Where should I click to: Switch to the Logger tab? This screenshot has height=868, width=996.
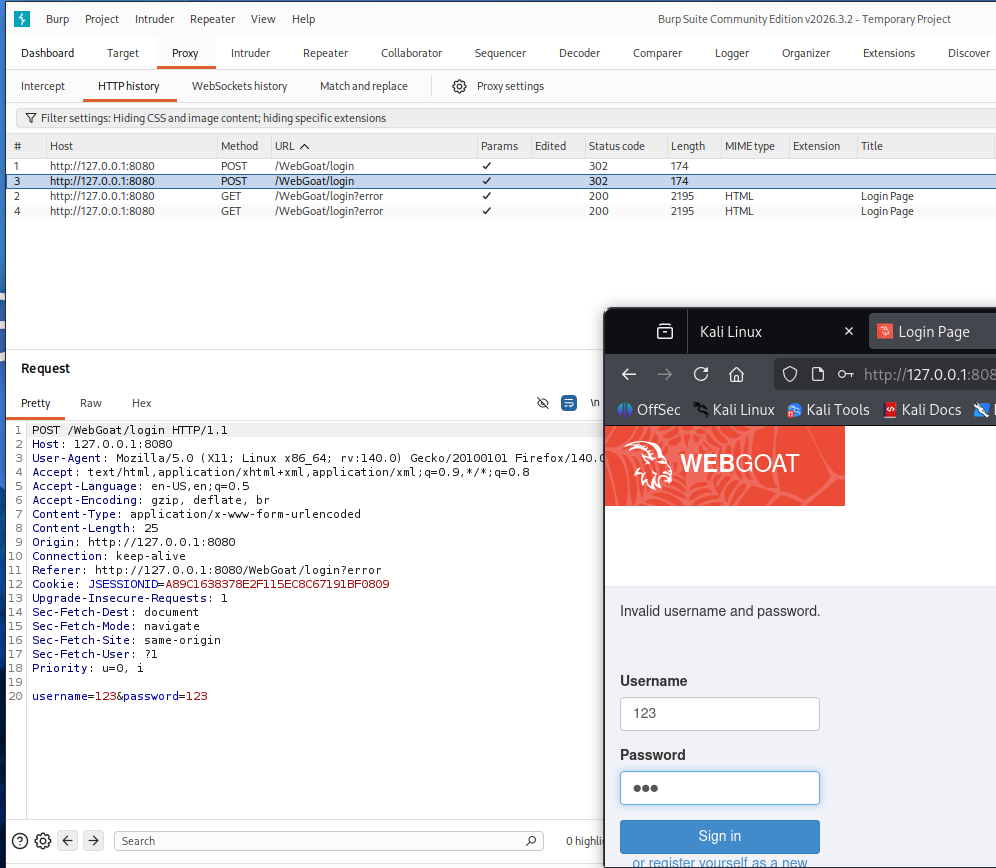(x=732, y=53)
